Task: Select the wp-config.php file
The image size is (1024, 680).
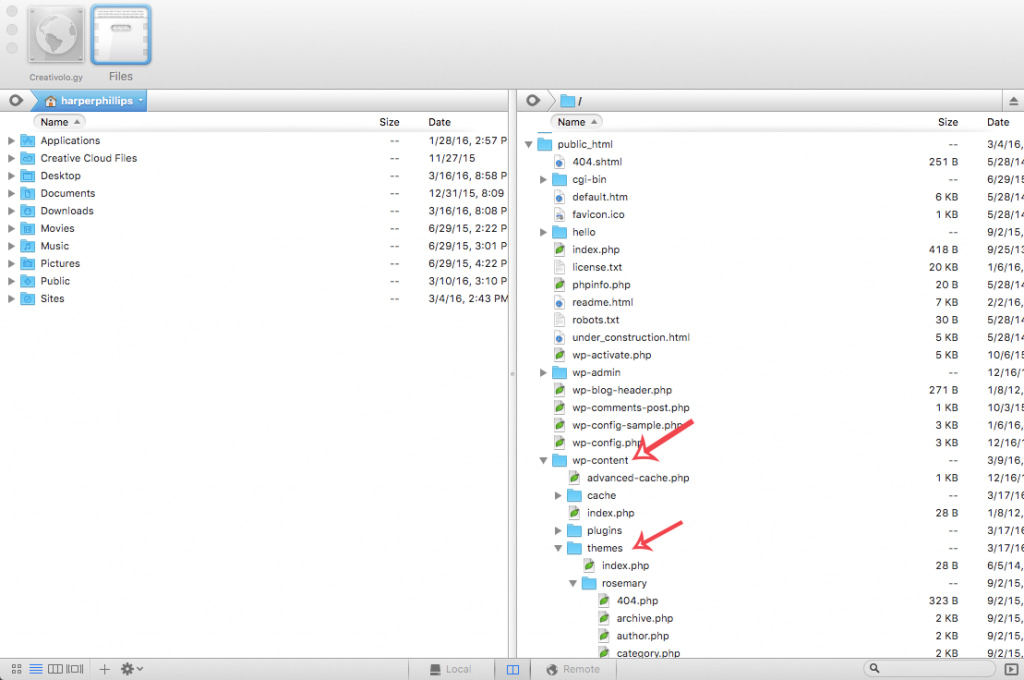Action: point(606,443)
